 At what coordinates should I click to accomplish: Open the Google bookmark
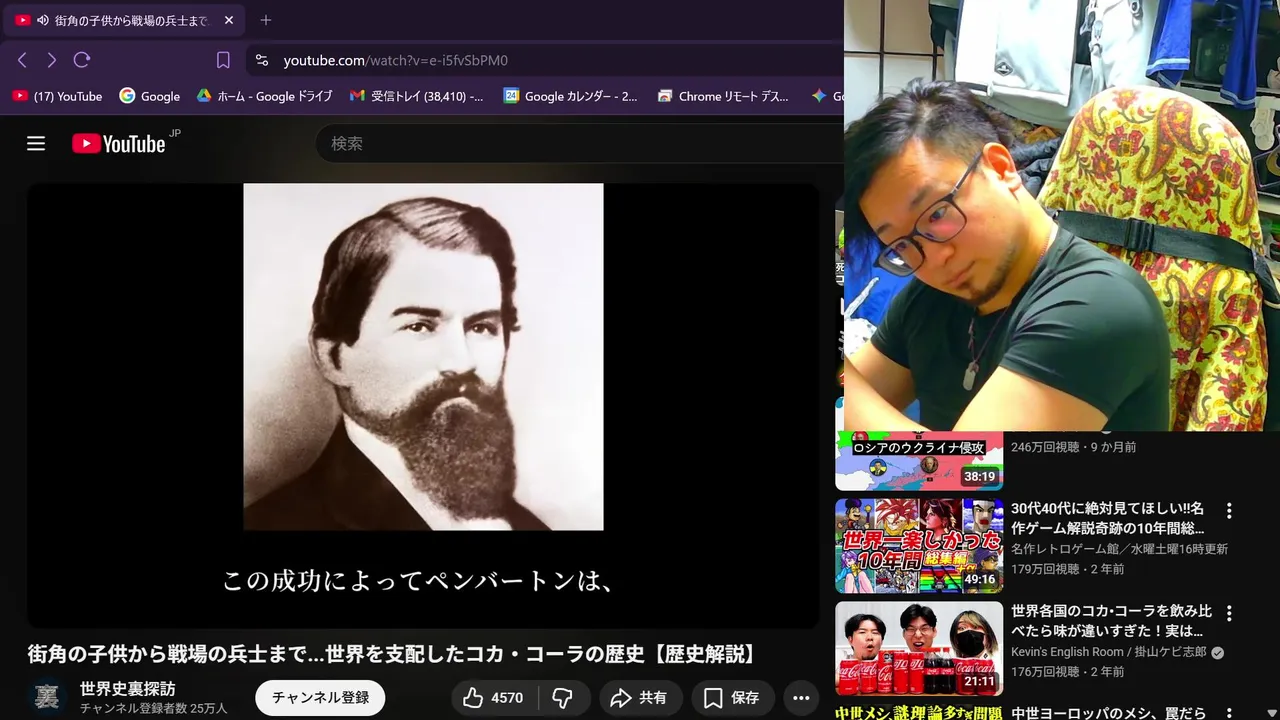click(x=149, y=96)
